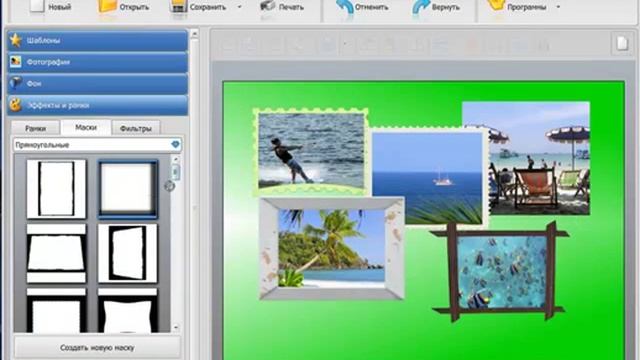Click the Новый (new project) toolbar icon
The width and height of the screenshot is (640, 360).
coord(37,6)
